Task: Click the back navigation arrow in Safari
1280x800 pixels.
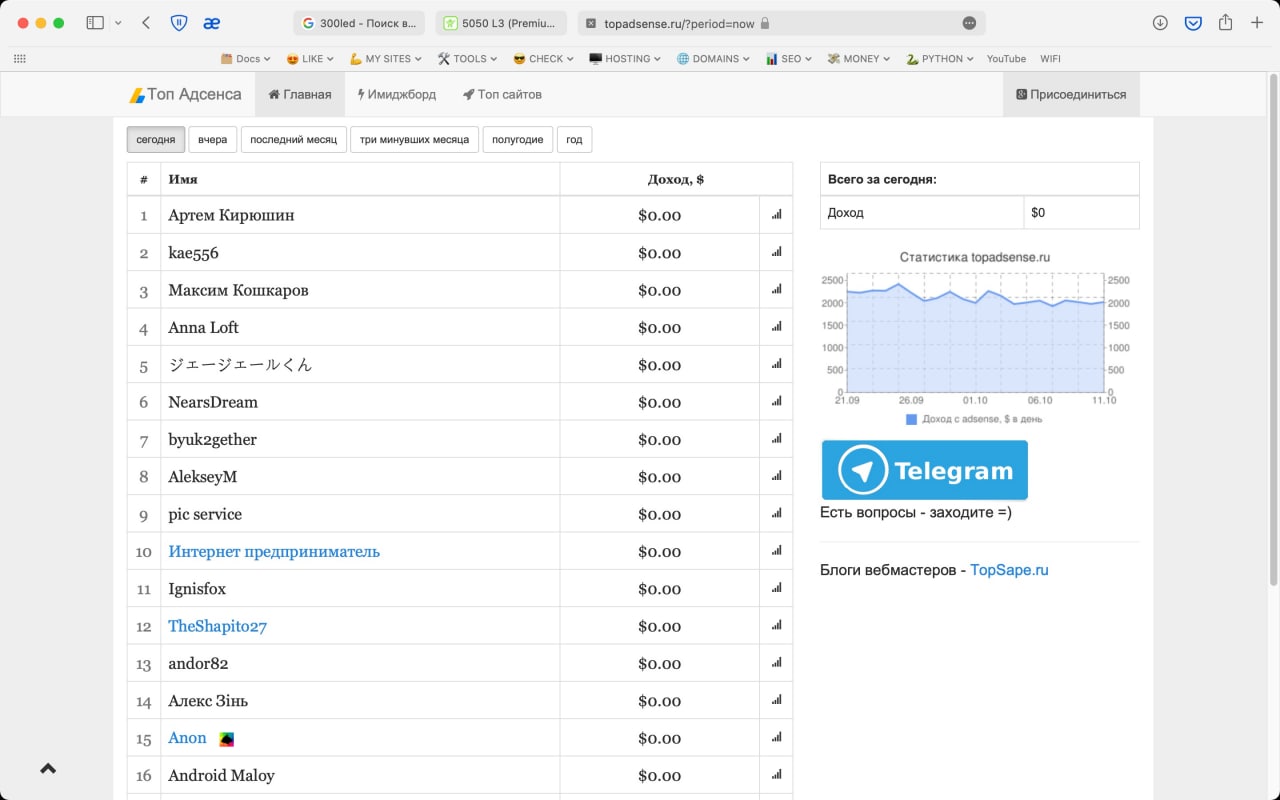Action: coord(146,23)
